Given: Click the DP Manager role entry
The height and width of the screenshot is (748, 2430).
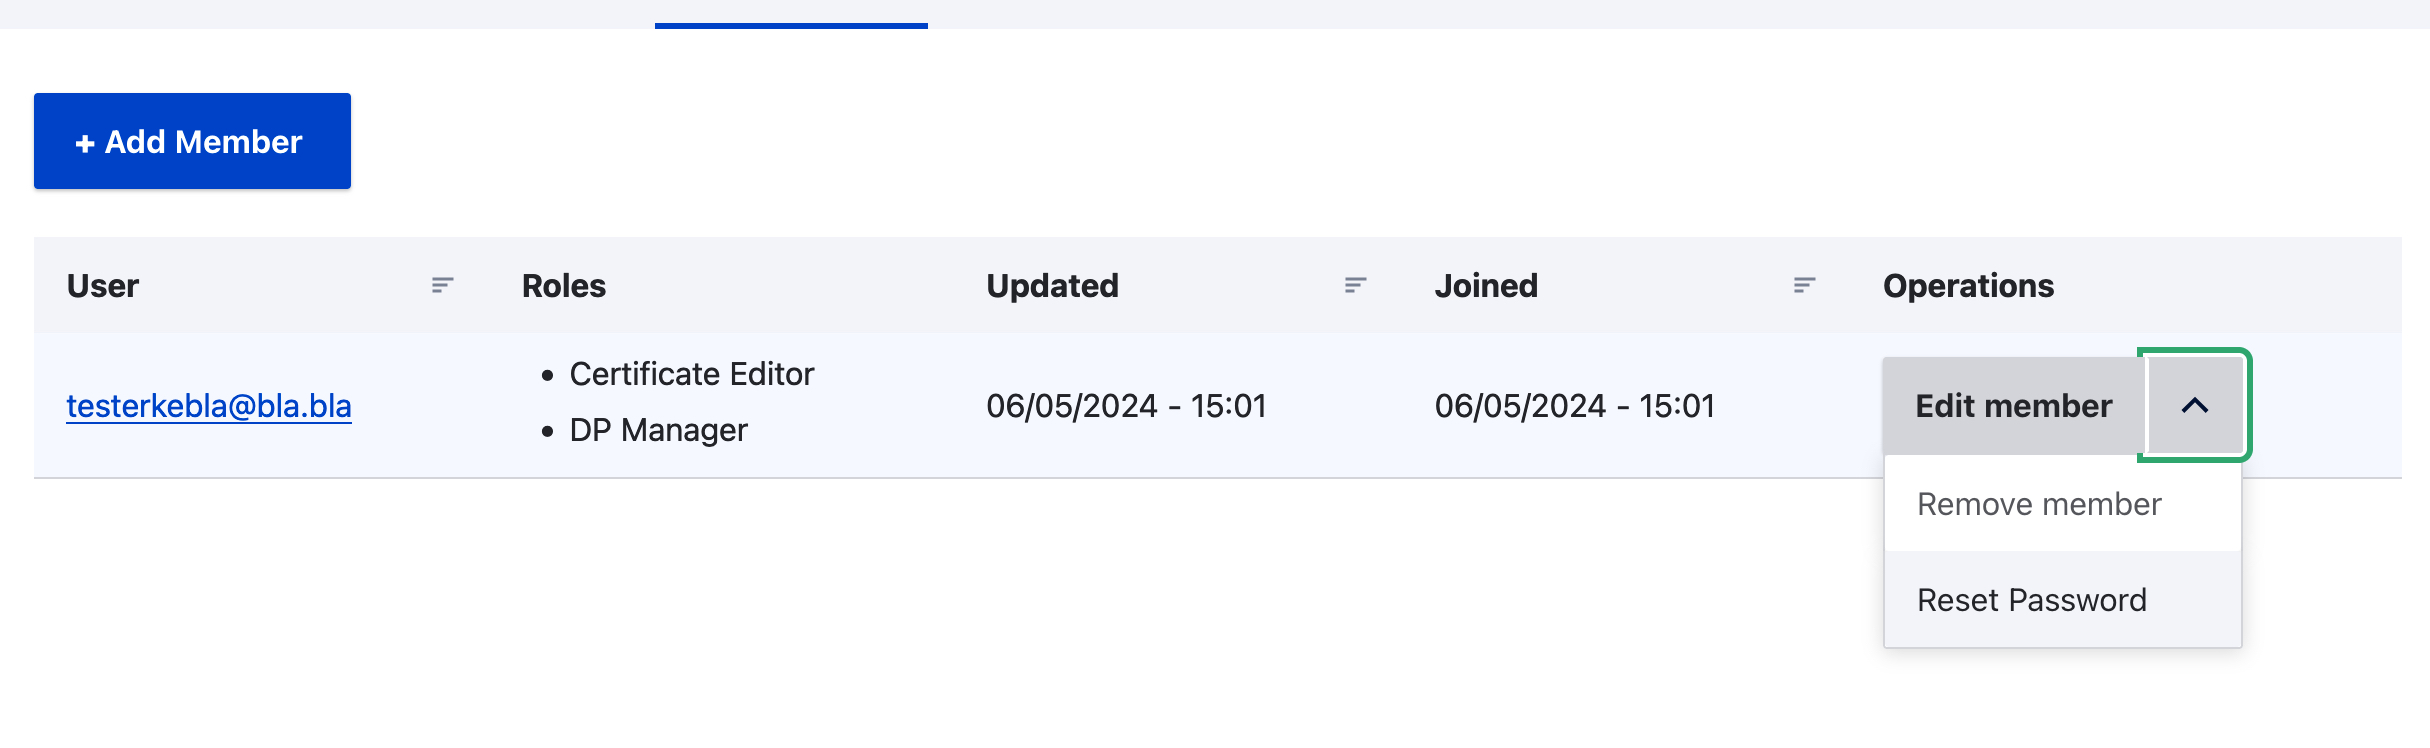Looking at the screenshot, I should point(658,430).
